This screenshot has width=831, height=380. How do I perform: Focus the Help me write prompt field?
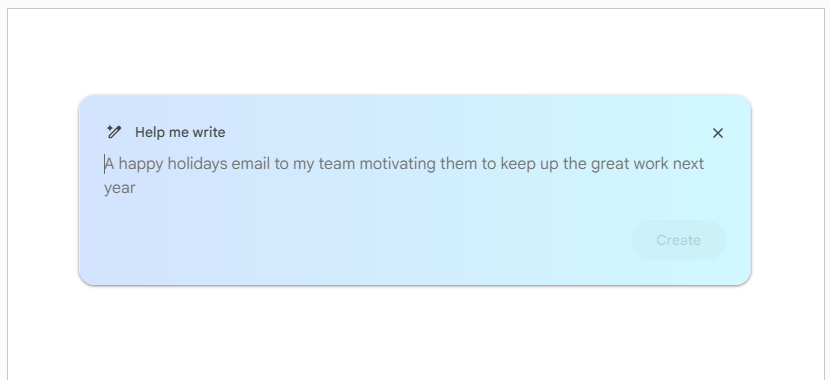[x=404, y=175]
